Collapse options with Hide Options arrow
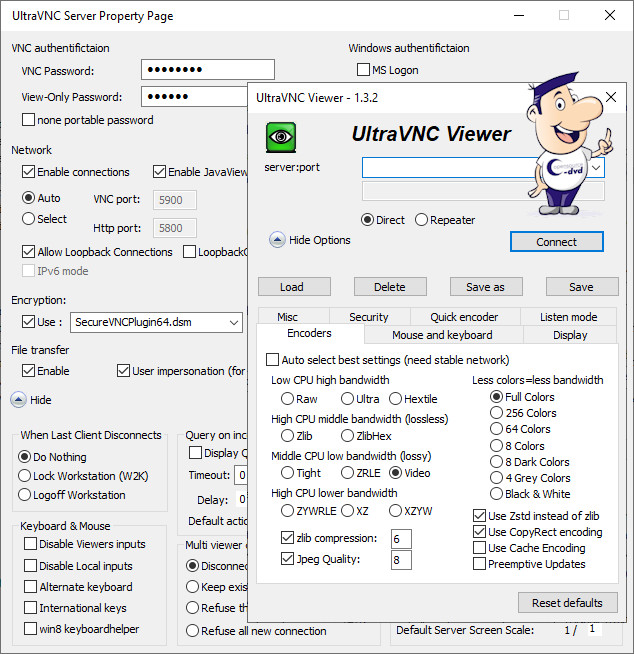 coord(277,240)
